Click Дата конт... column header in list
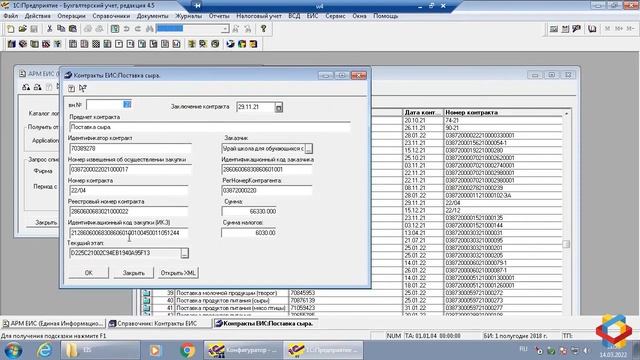This screenshot has height=360, width=640. (423, 112)
